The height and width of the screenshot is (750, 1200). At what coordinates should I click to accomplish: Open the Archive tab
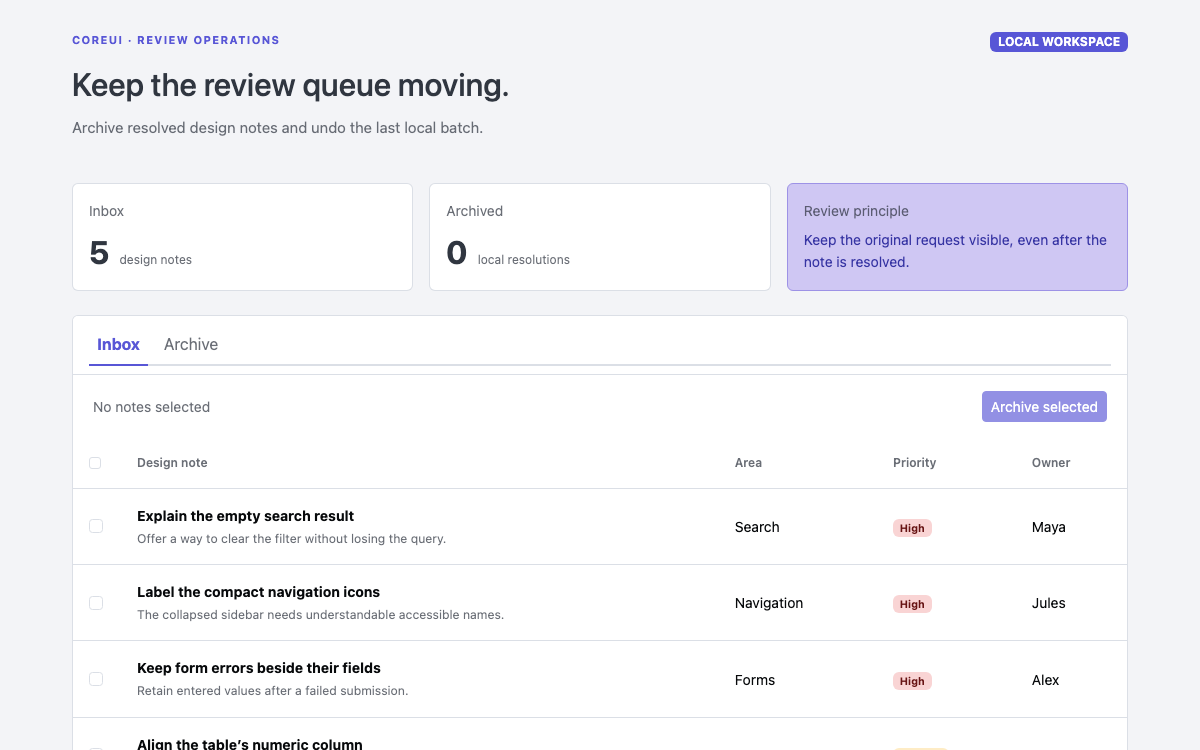pyautogui.click(x=191, y=344)
